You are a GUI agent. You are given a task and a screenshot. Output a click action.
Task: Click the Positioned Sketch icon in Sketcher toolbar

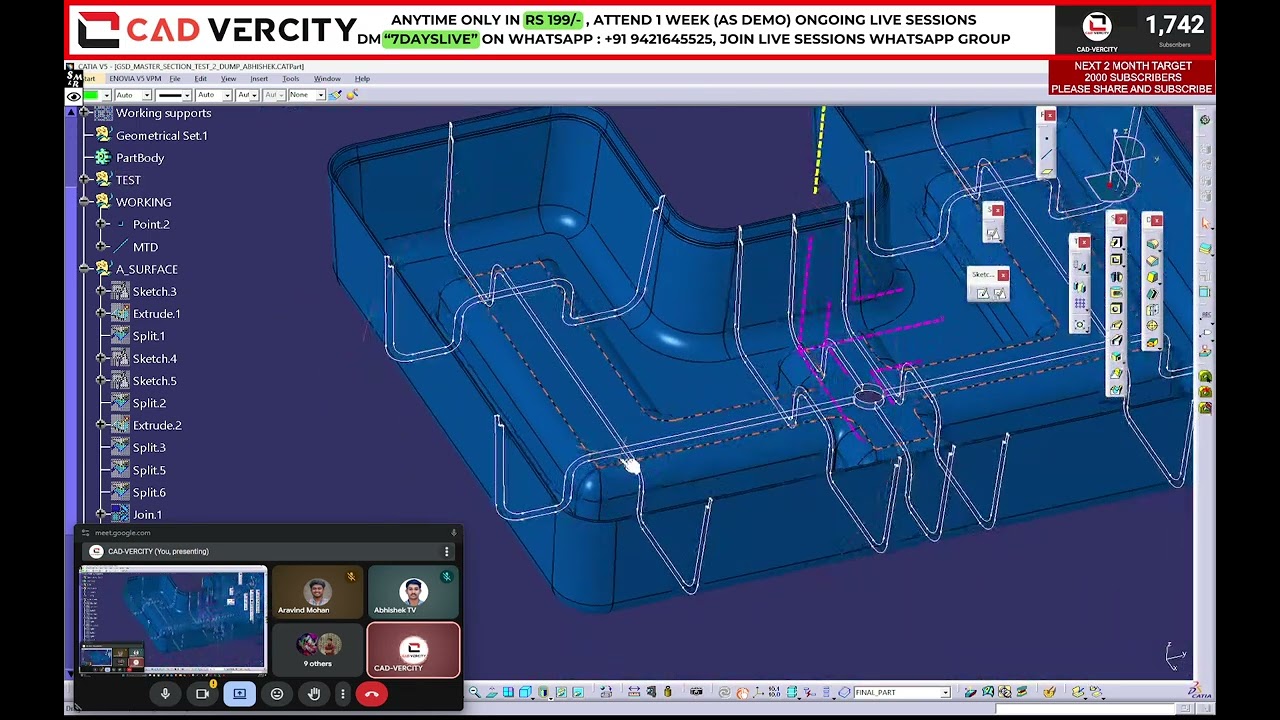click(1000, 293)
